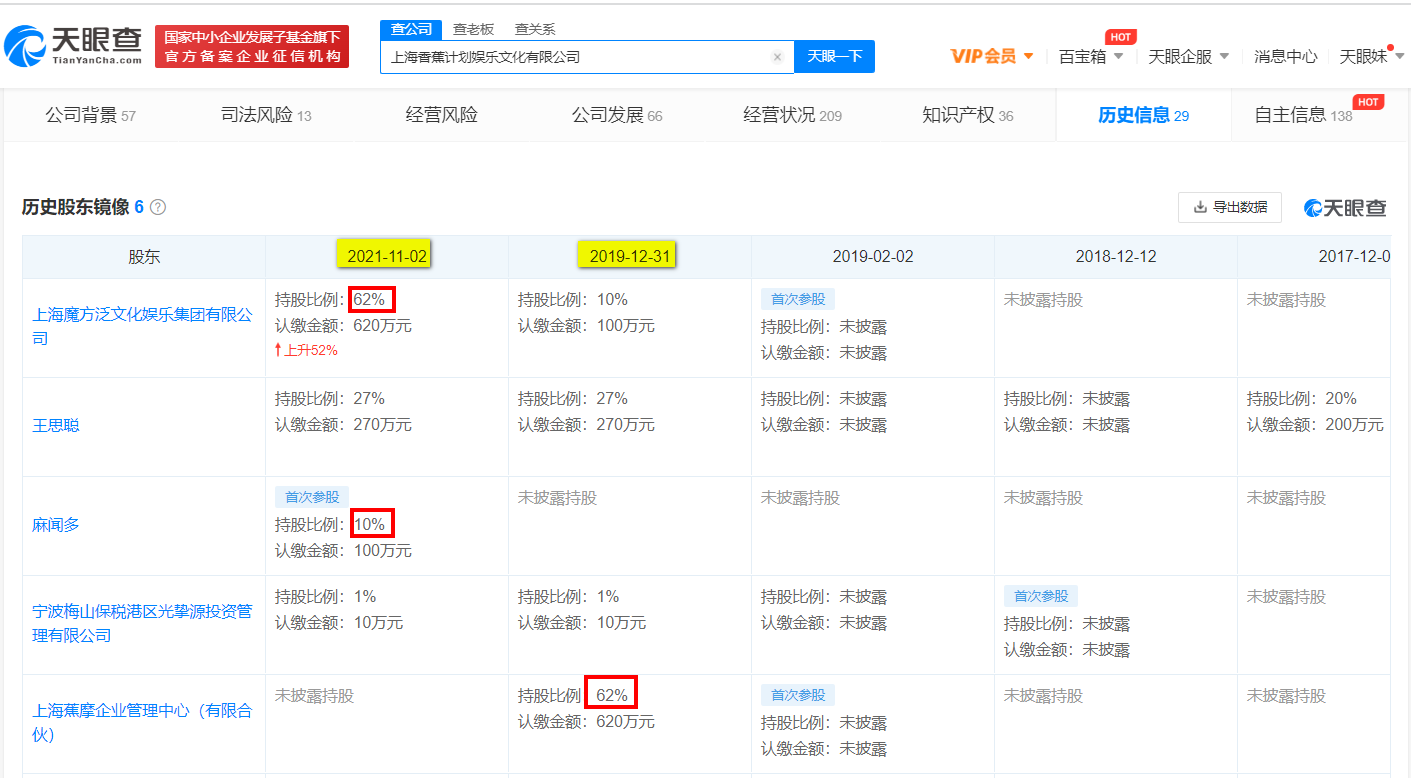Open the 公司发展 tab

pyautogui.click(x=617, y=115)
